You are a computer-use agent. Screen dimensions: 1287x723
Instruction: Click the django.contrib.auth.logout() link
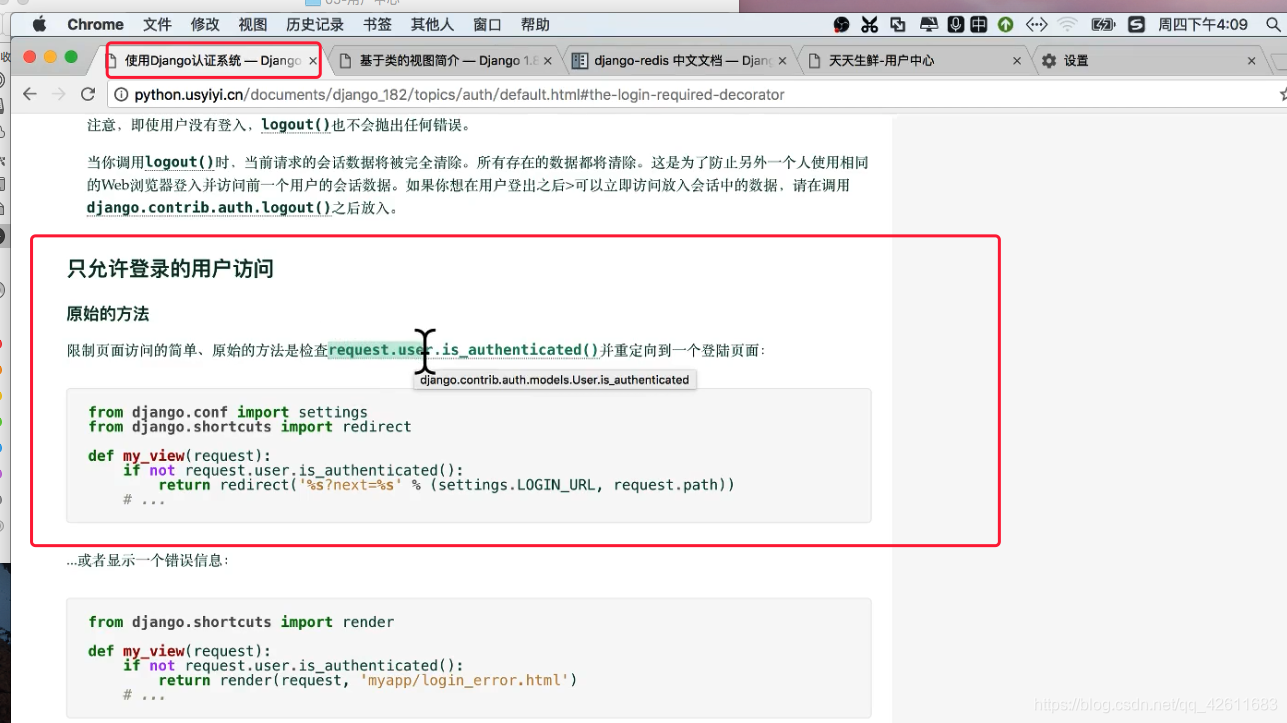[x=209, y=208]
